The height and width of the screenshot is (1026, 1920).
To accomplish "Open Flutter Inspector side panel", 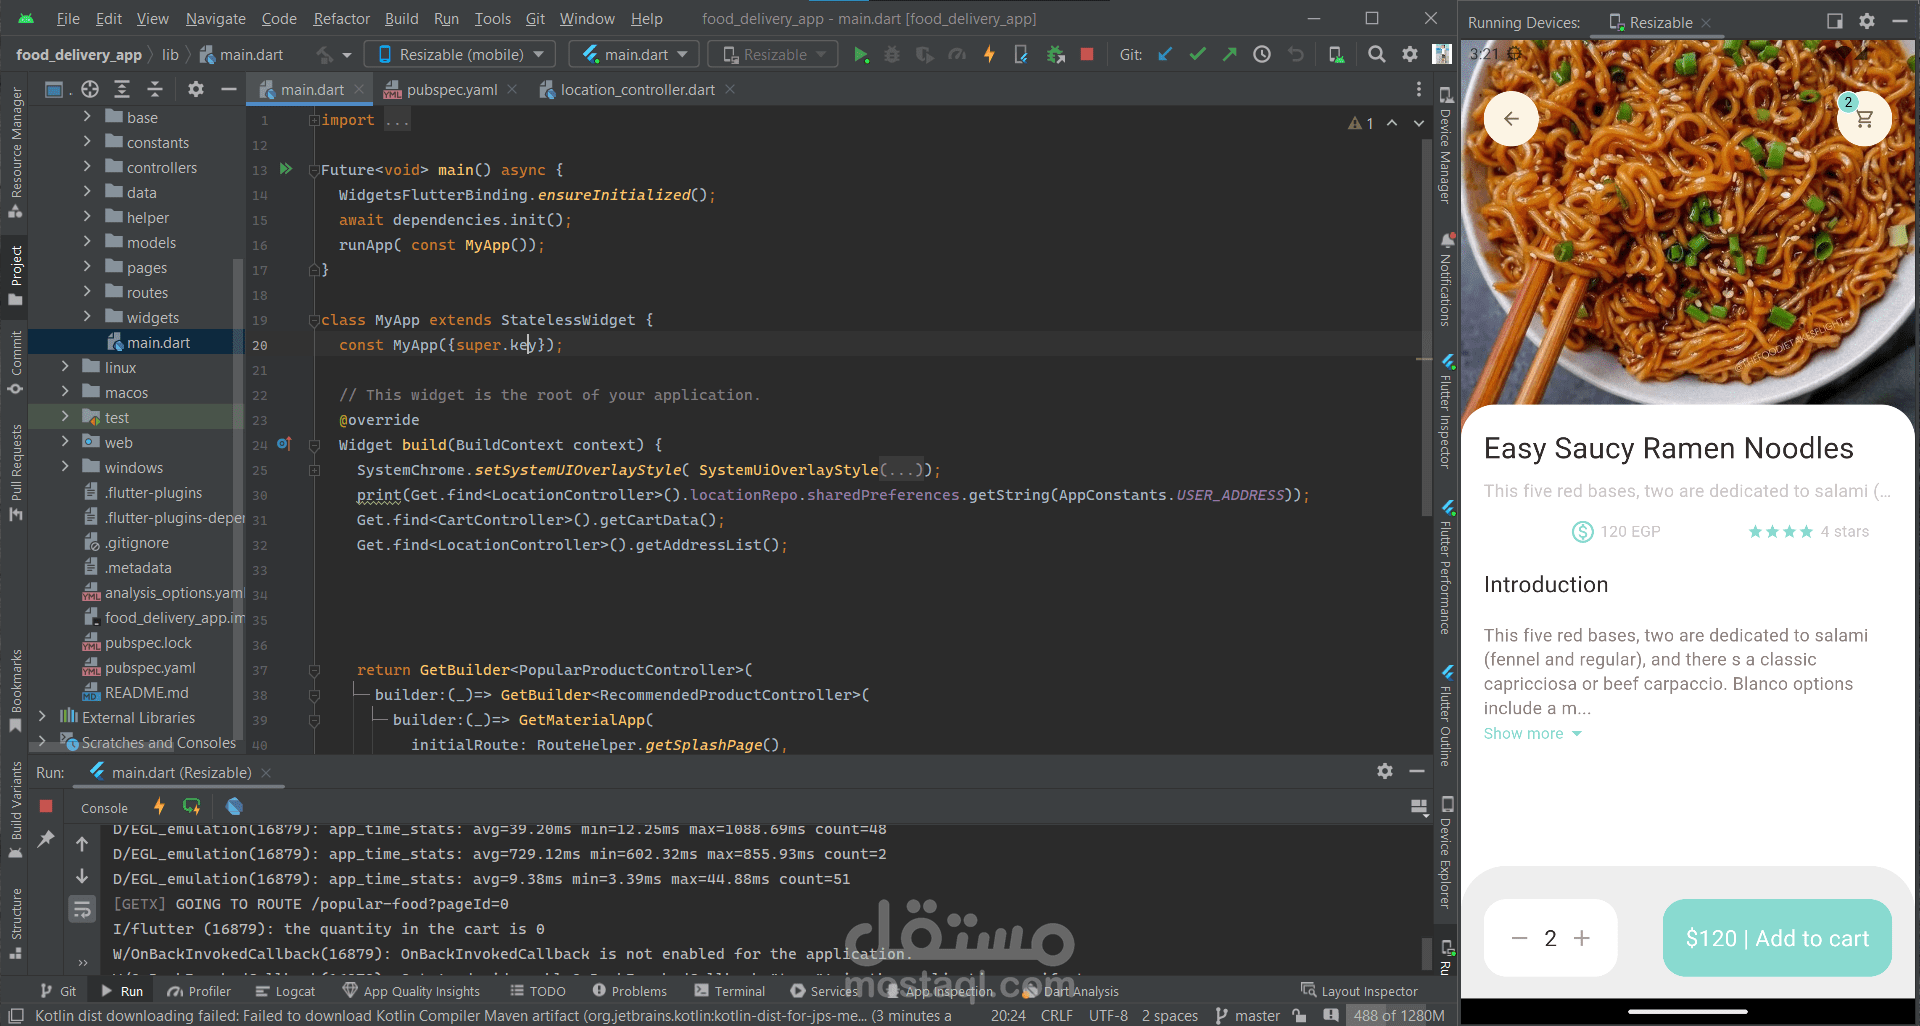I will pos(1446,412).
